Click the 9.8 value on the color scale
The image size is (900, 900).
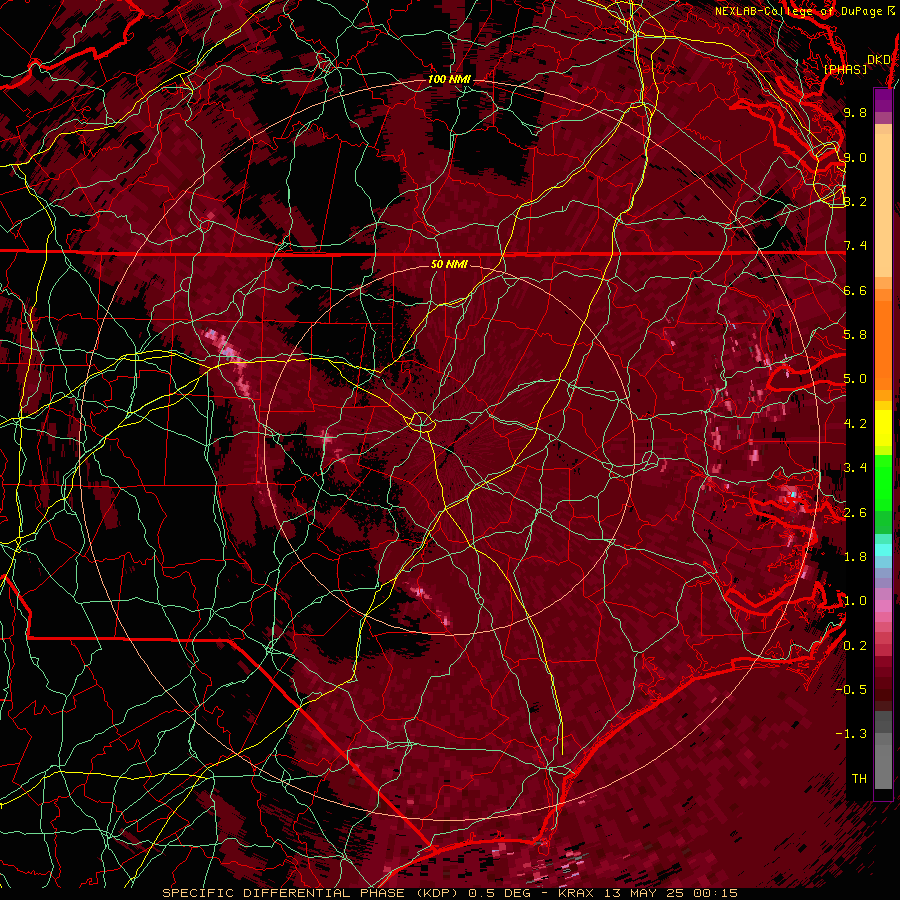[x=855, y=112]
